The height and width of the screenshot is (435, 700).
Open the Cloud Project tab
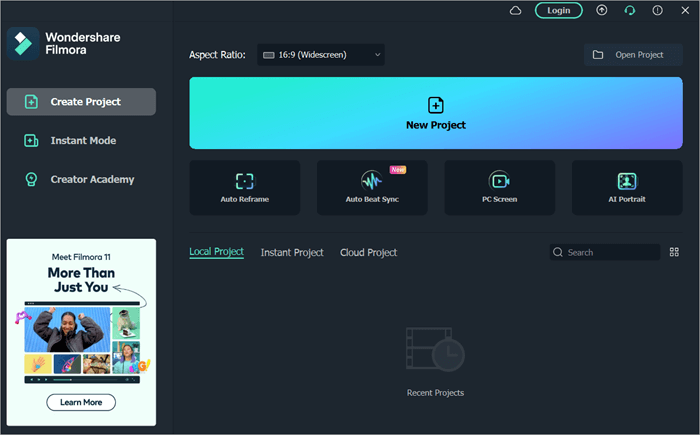(368, 253)
